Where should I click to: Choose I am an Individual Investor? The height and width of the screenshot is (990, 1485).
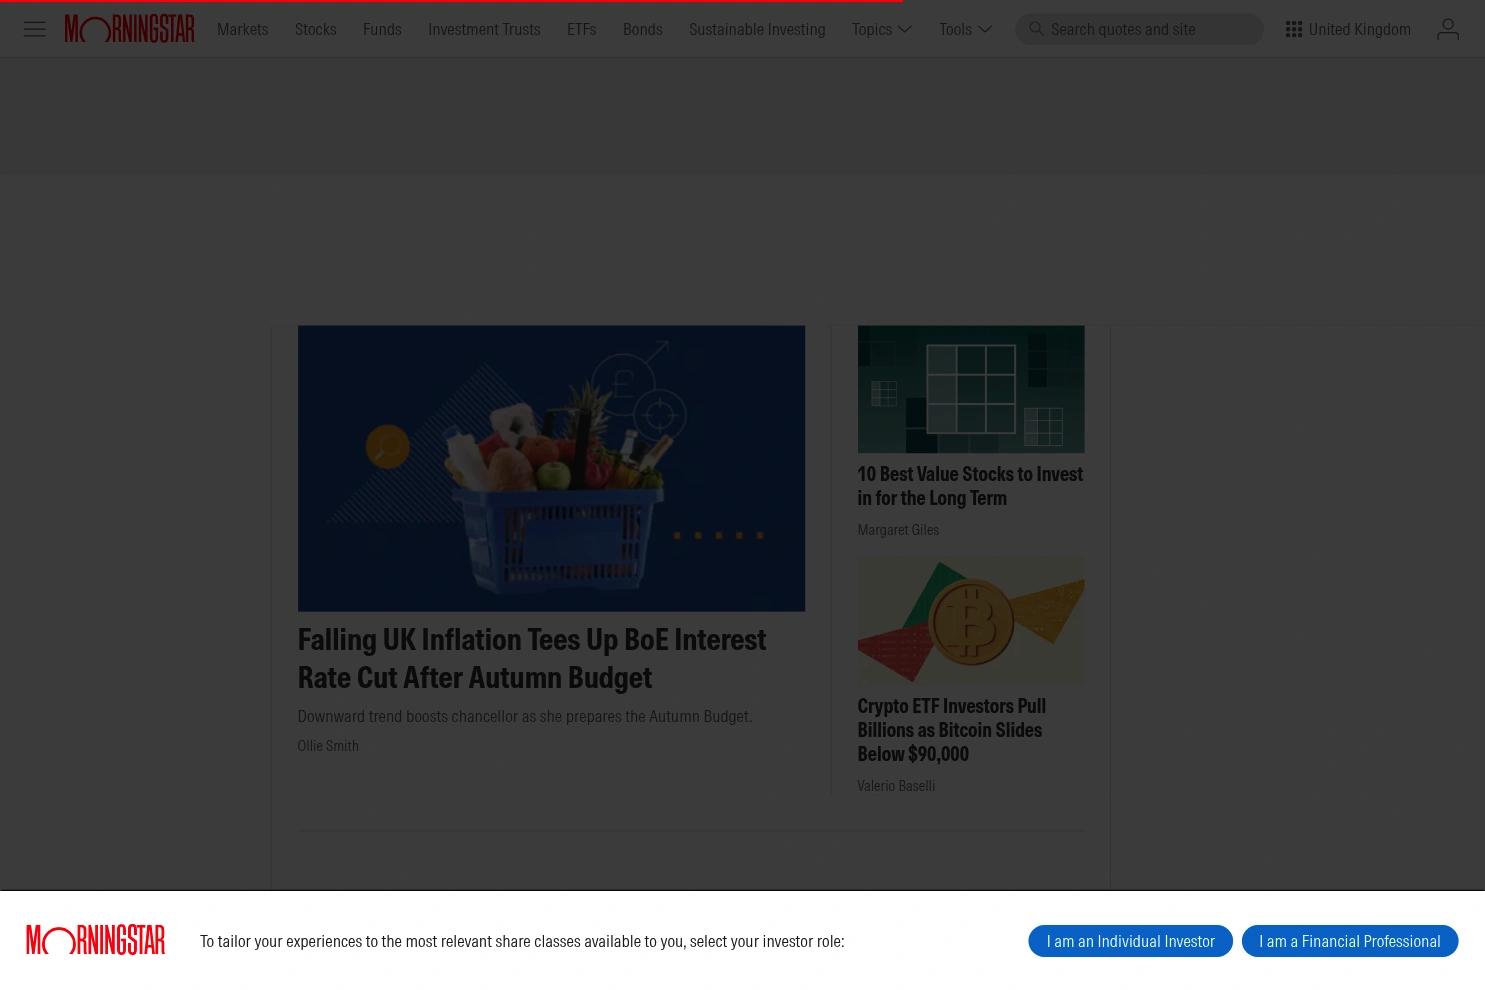tap(1130, 941)
